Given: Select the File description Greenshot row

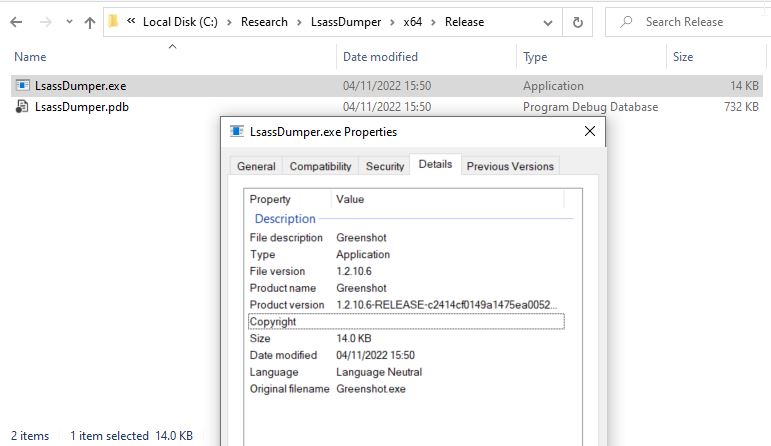Looking at the screenshot, I should click(406, 238).
